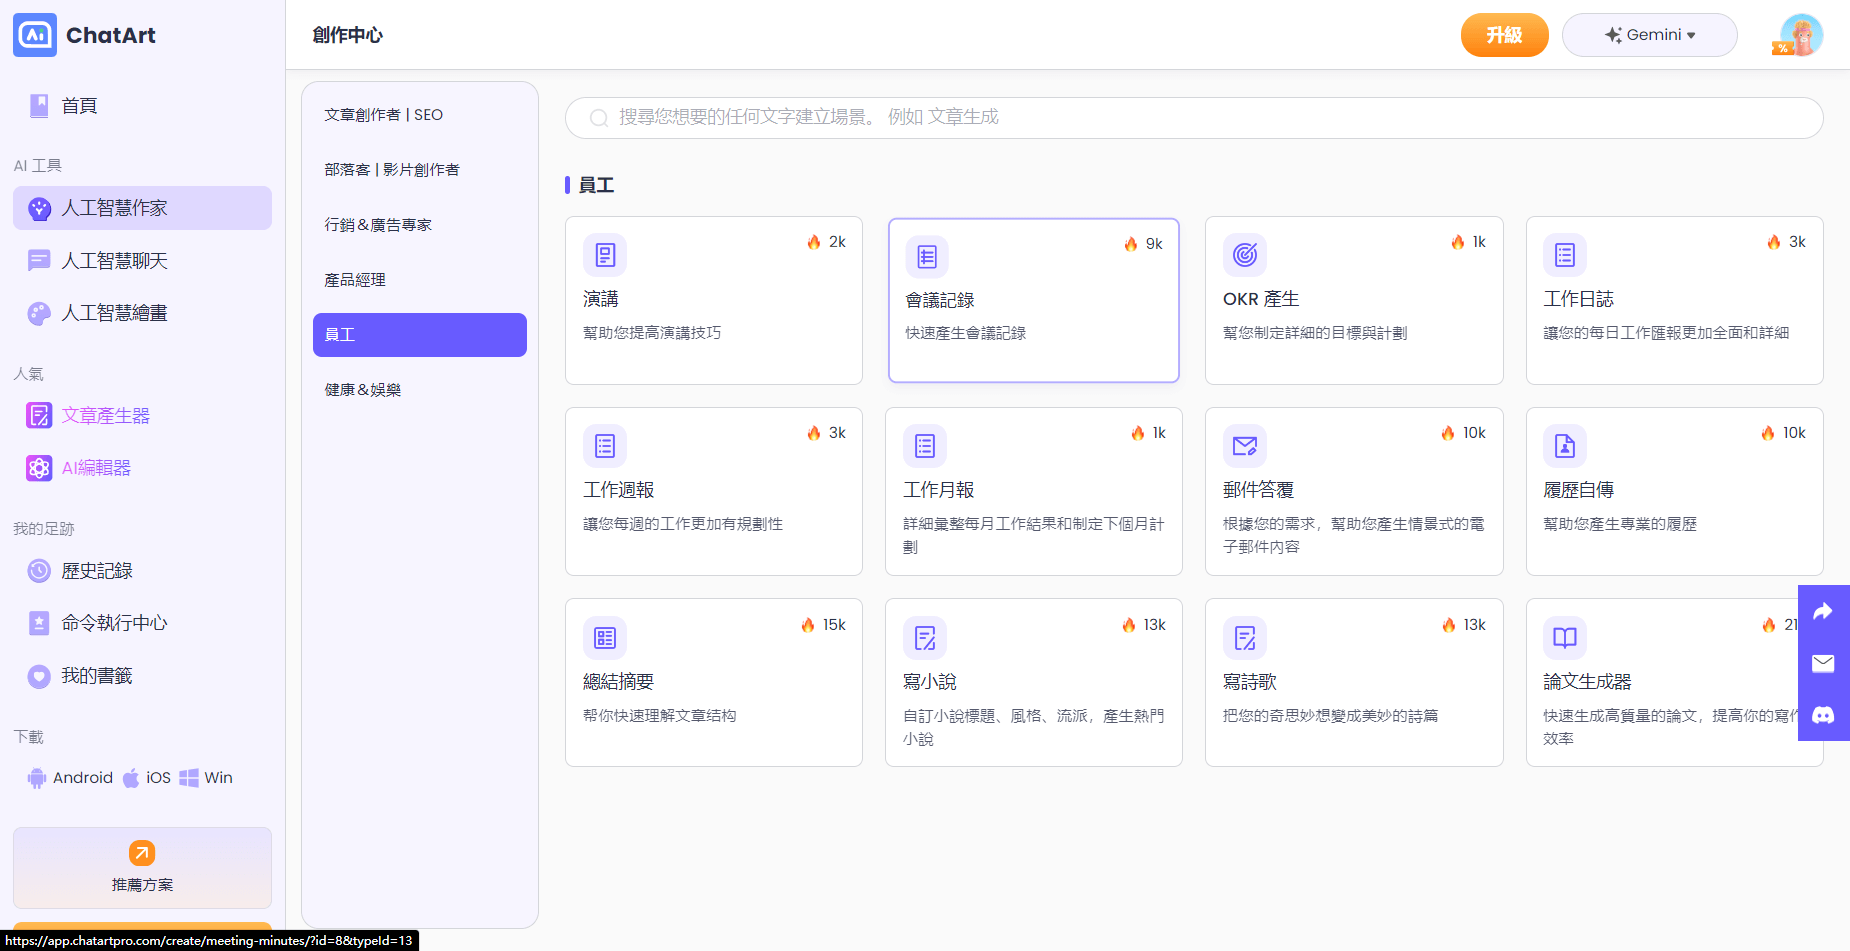The image size is (1850, 951).
Task: Click 讓您每週的工作更加有規劃性 text
Action: click(x=683, y=524)
